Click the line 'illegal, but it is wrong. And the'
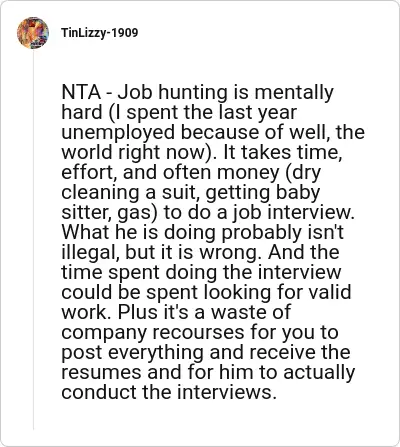Screen dimensions: 400x447 200,252
